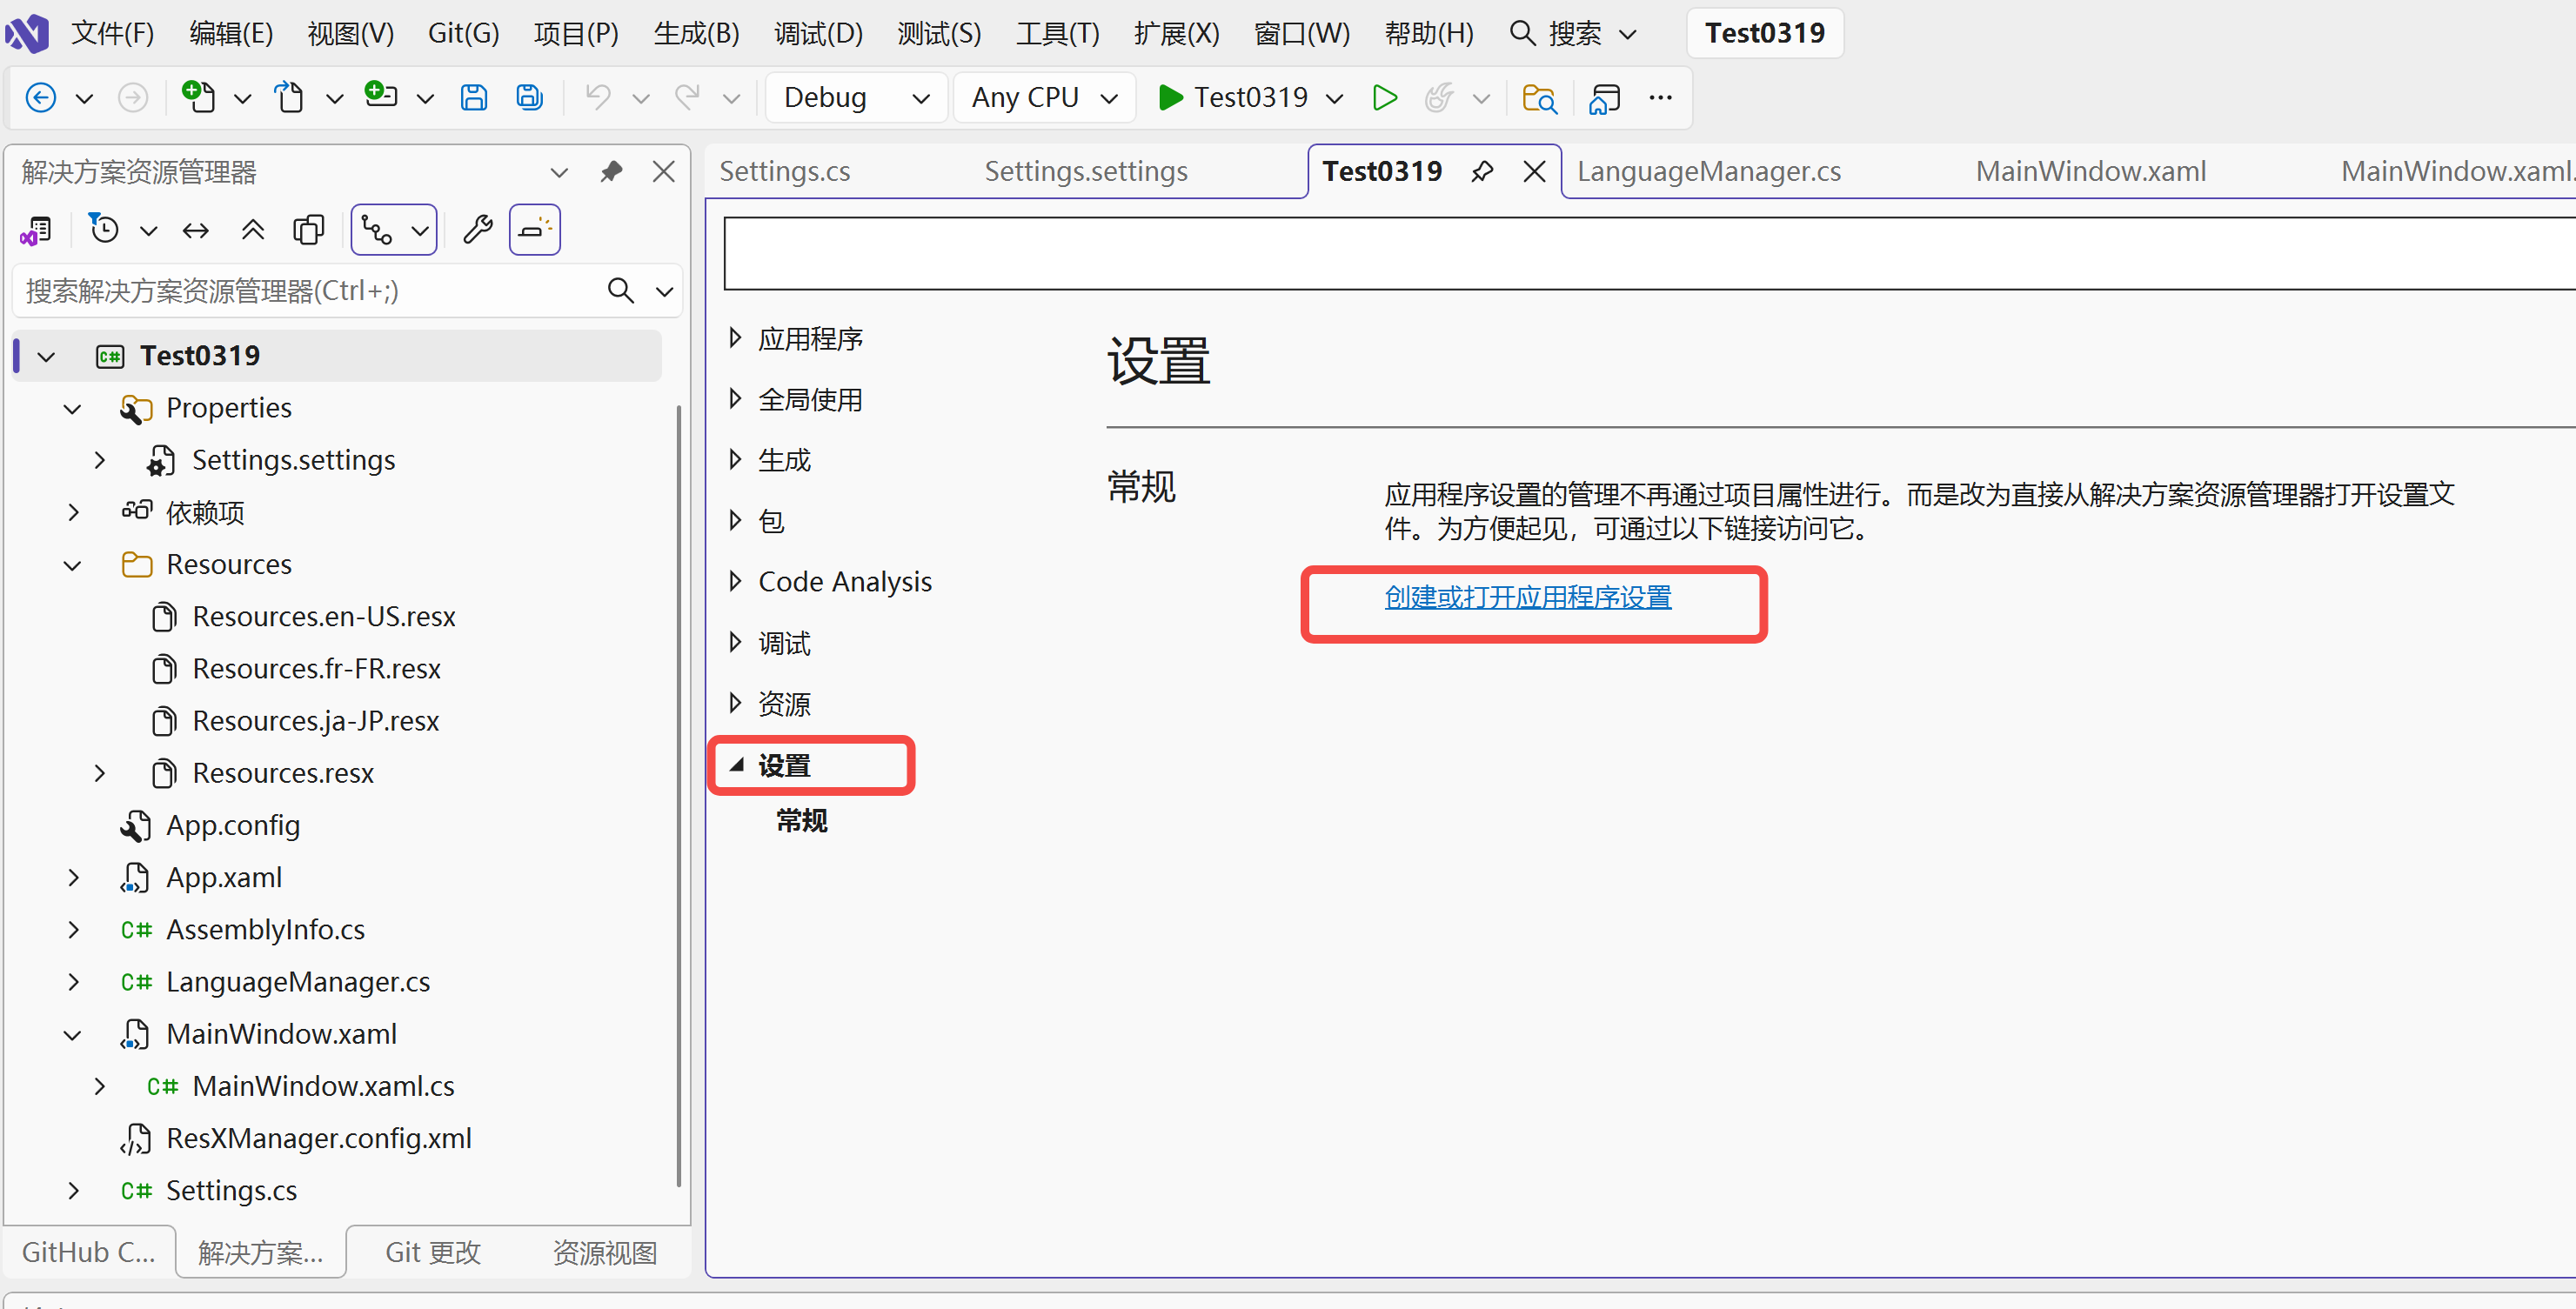Viewport: 2576px width, 1309px height.
Task: Click Collapse All in Solution Explorer
Action: [253, 231]
